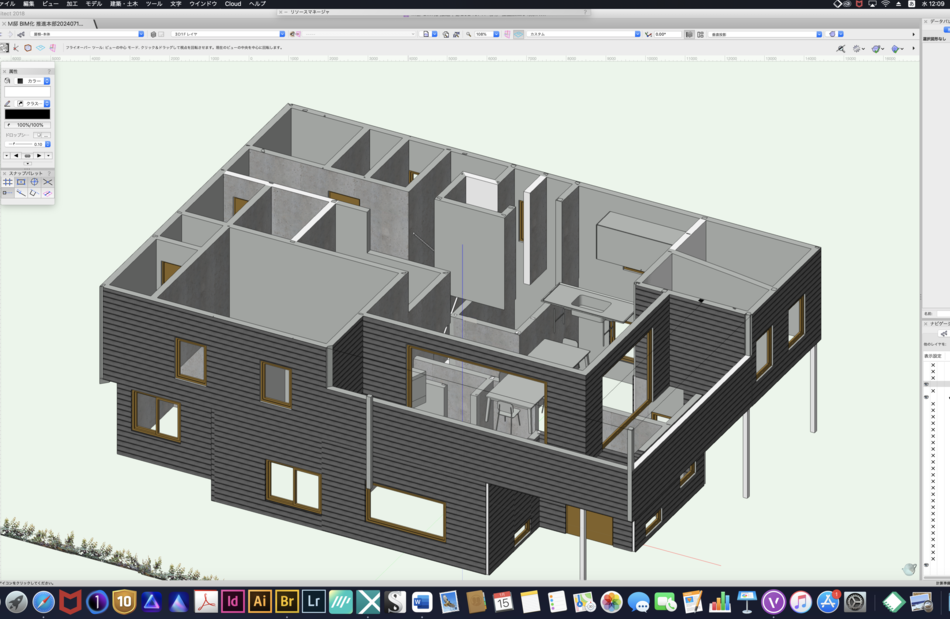950x619 pixels.
Task: Toggle the unified view button in the view bar
Action: [519, 34]
